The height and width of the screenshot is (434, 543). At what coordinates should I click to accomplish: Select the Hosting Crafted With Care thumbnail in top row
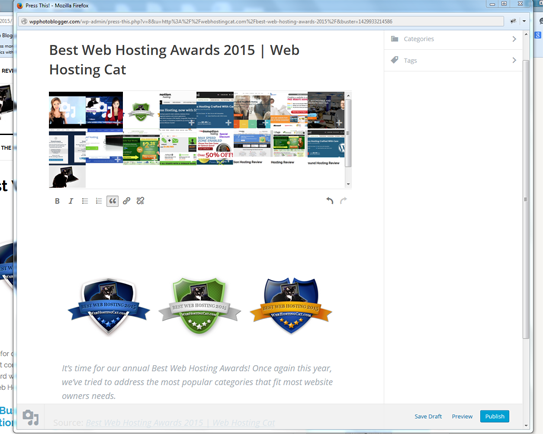[x=215, y=110]
